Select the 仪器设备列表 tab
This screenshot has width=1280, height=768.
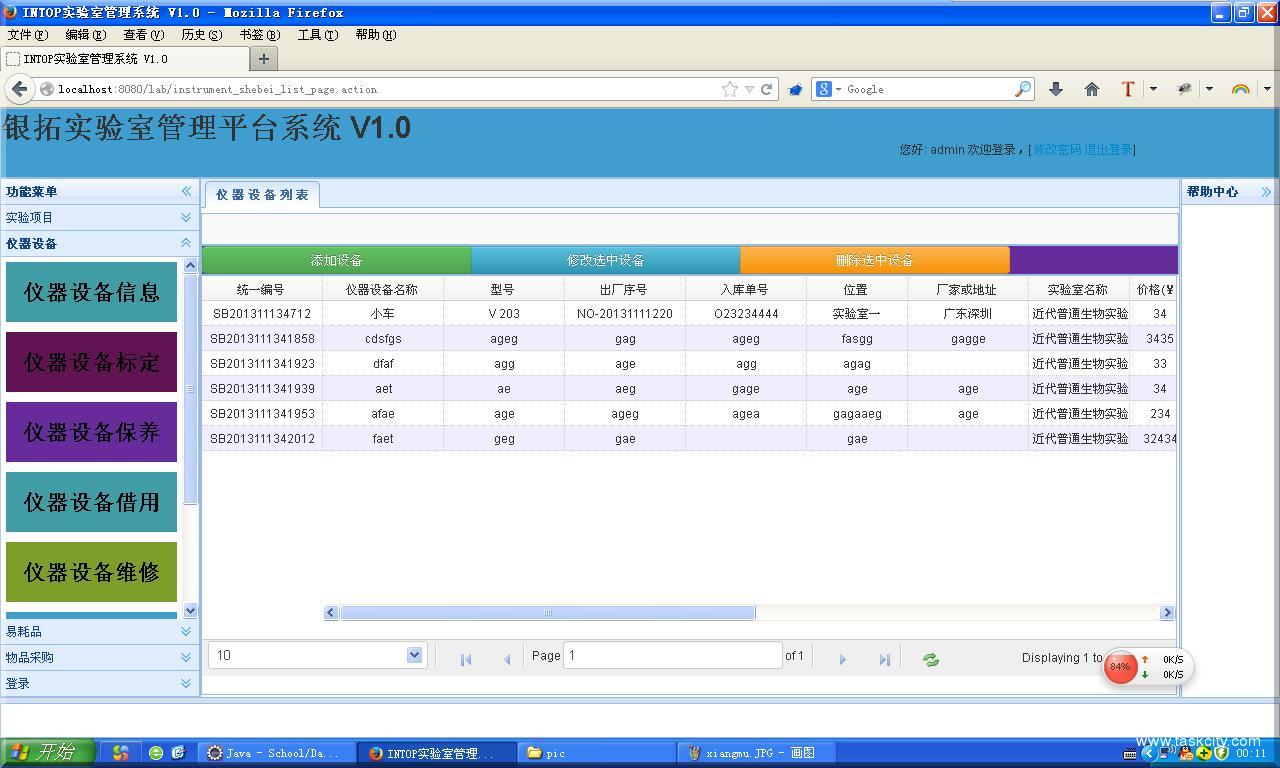tap(262, 195)
